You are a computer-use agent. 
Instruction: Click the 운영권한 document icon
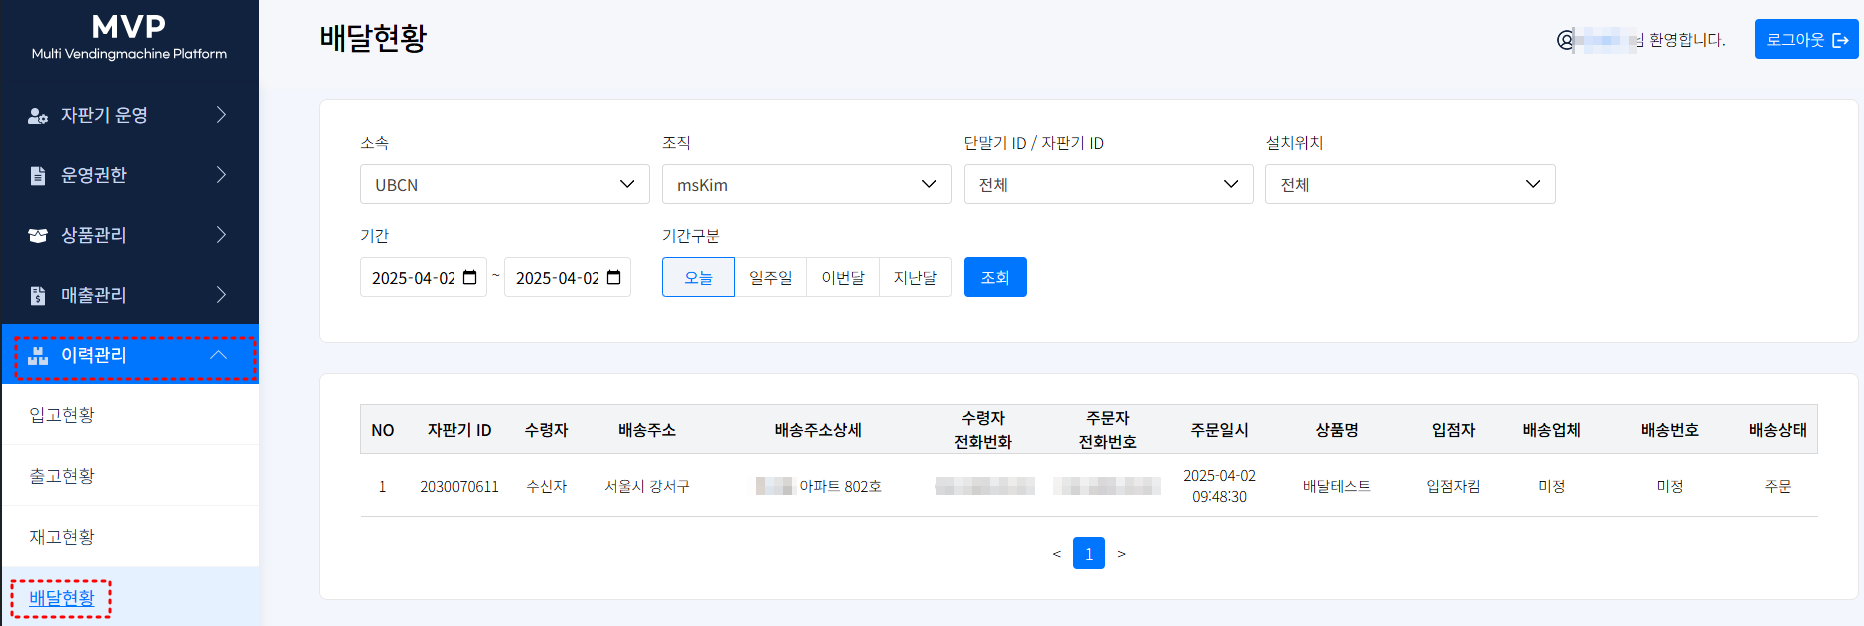38,176
